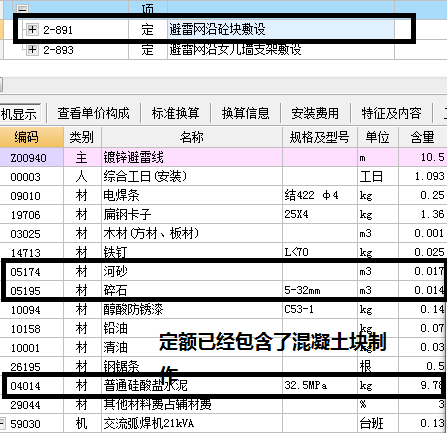The height and width of the screenshot is (433, 447).
Task: Expand the 2-893 quota row
Action: coord(32,50)
